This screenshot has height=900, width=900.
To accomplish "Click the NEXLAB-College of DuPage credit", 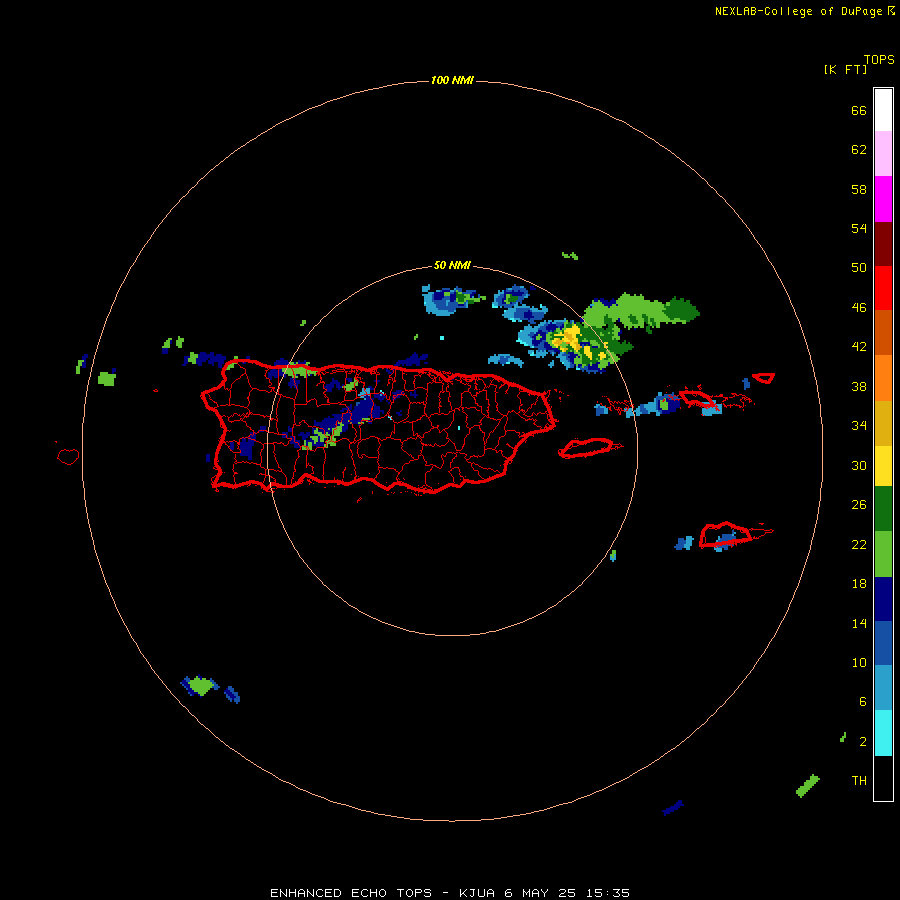I will pos(805,11).
